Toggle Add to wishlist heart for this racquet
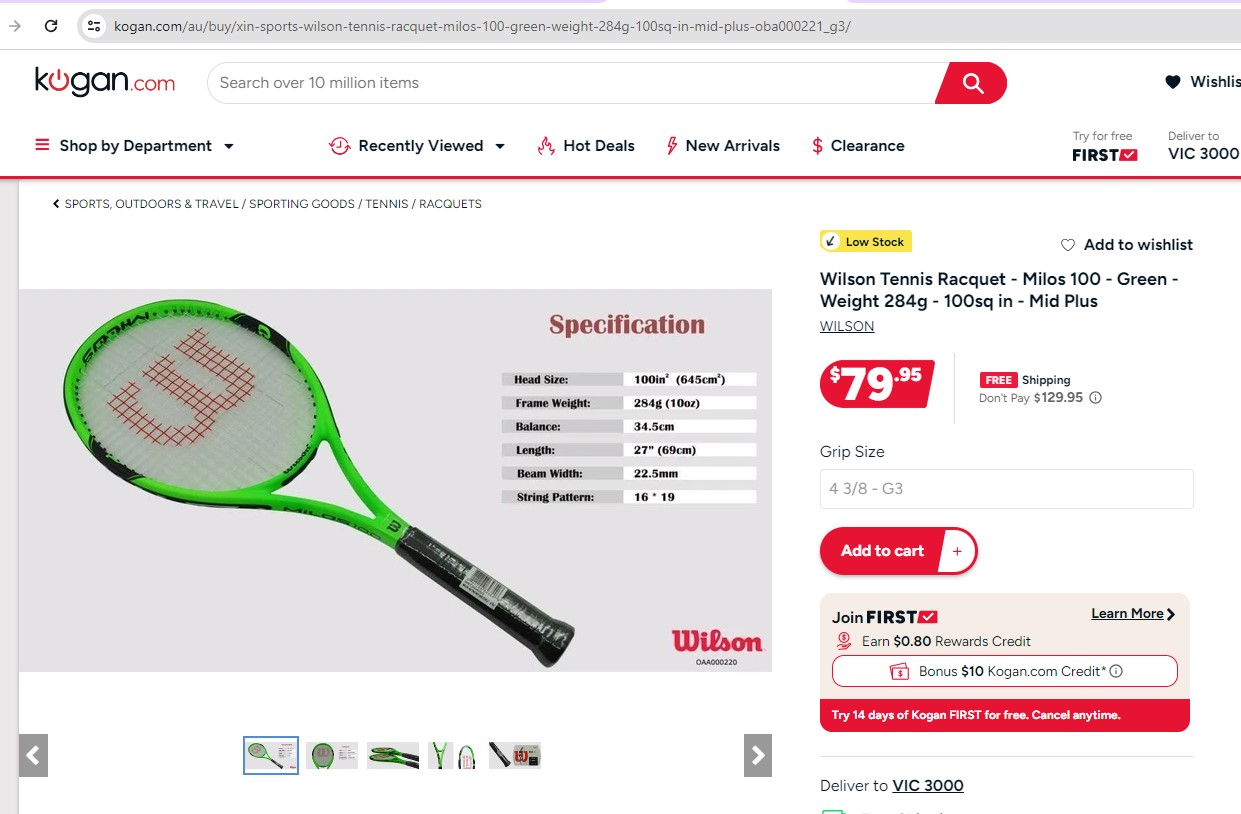 coord(1067,245)
